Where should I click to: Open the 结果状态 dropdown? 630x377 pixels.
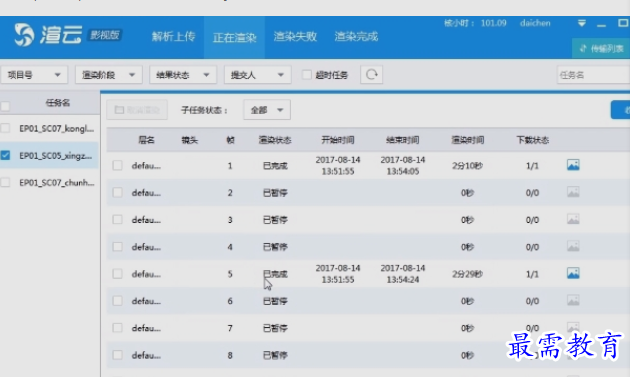click(183, 75)
